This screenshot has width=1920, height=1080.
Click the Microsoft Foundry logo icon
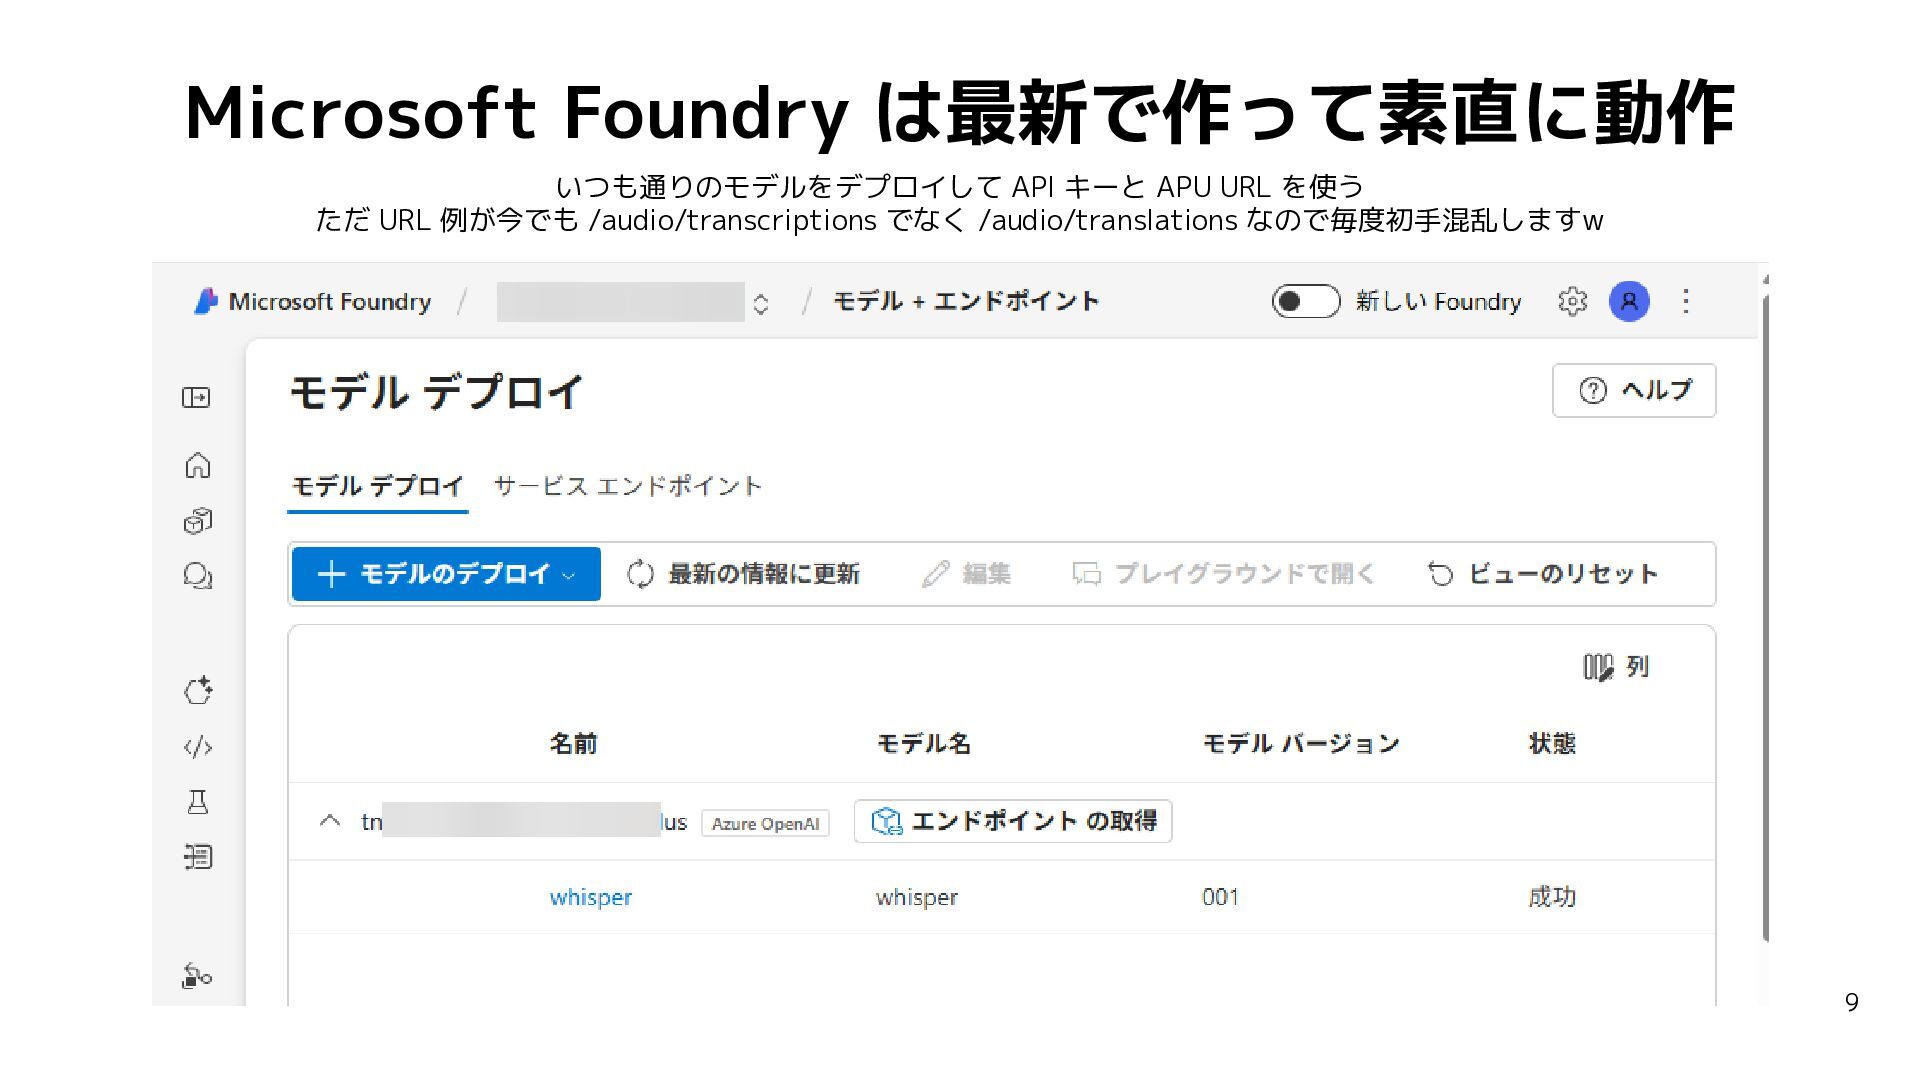click(x=206, y=301)
